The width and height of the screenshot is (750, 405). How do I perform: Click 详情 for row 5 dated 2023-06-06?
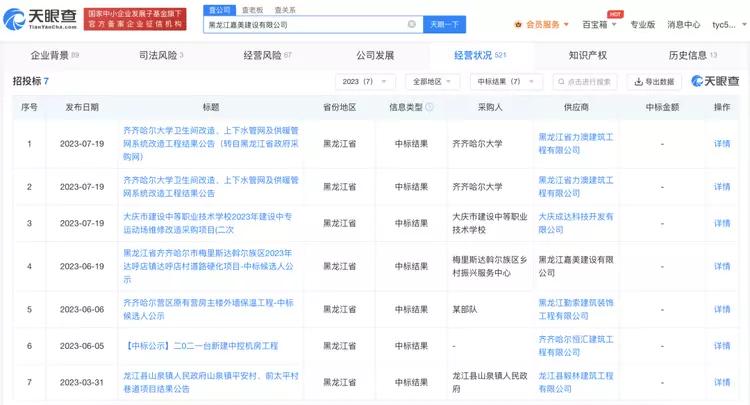coord(722,309)
